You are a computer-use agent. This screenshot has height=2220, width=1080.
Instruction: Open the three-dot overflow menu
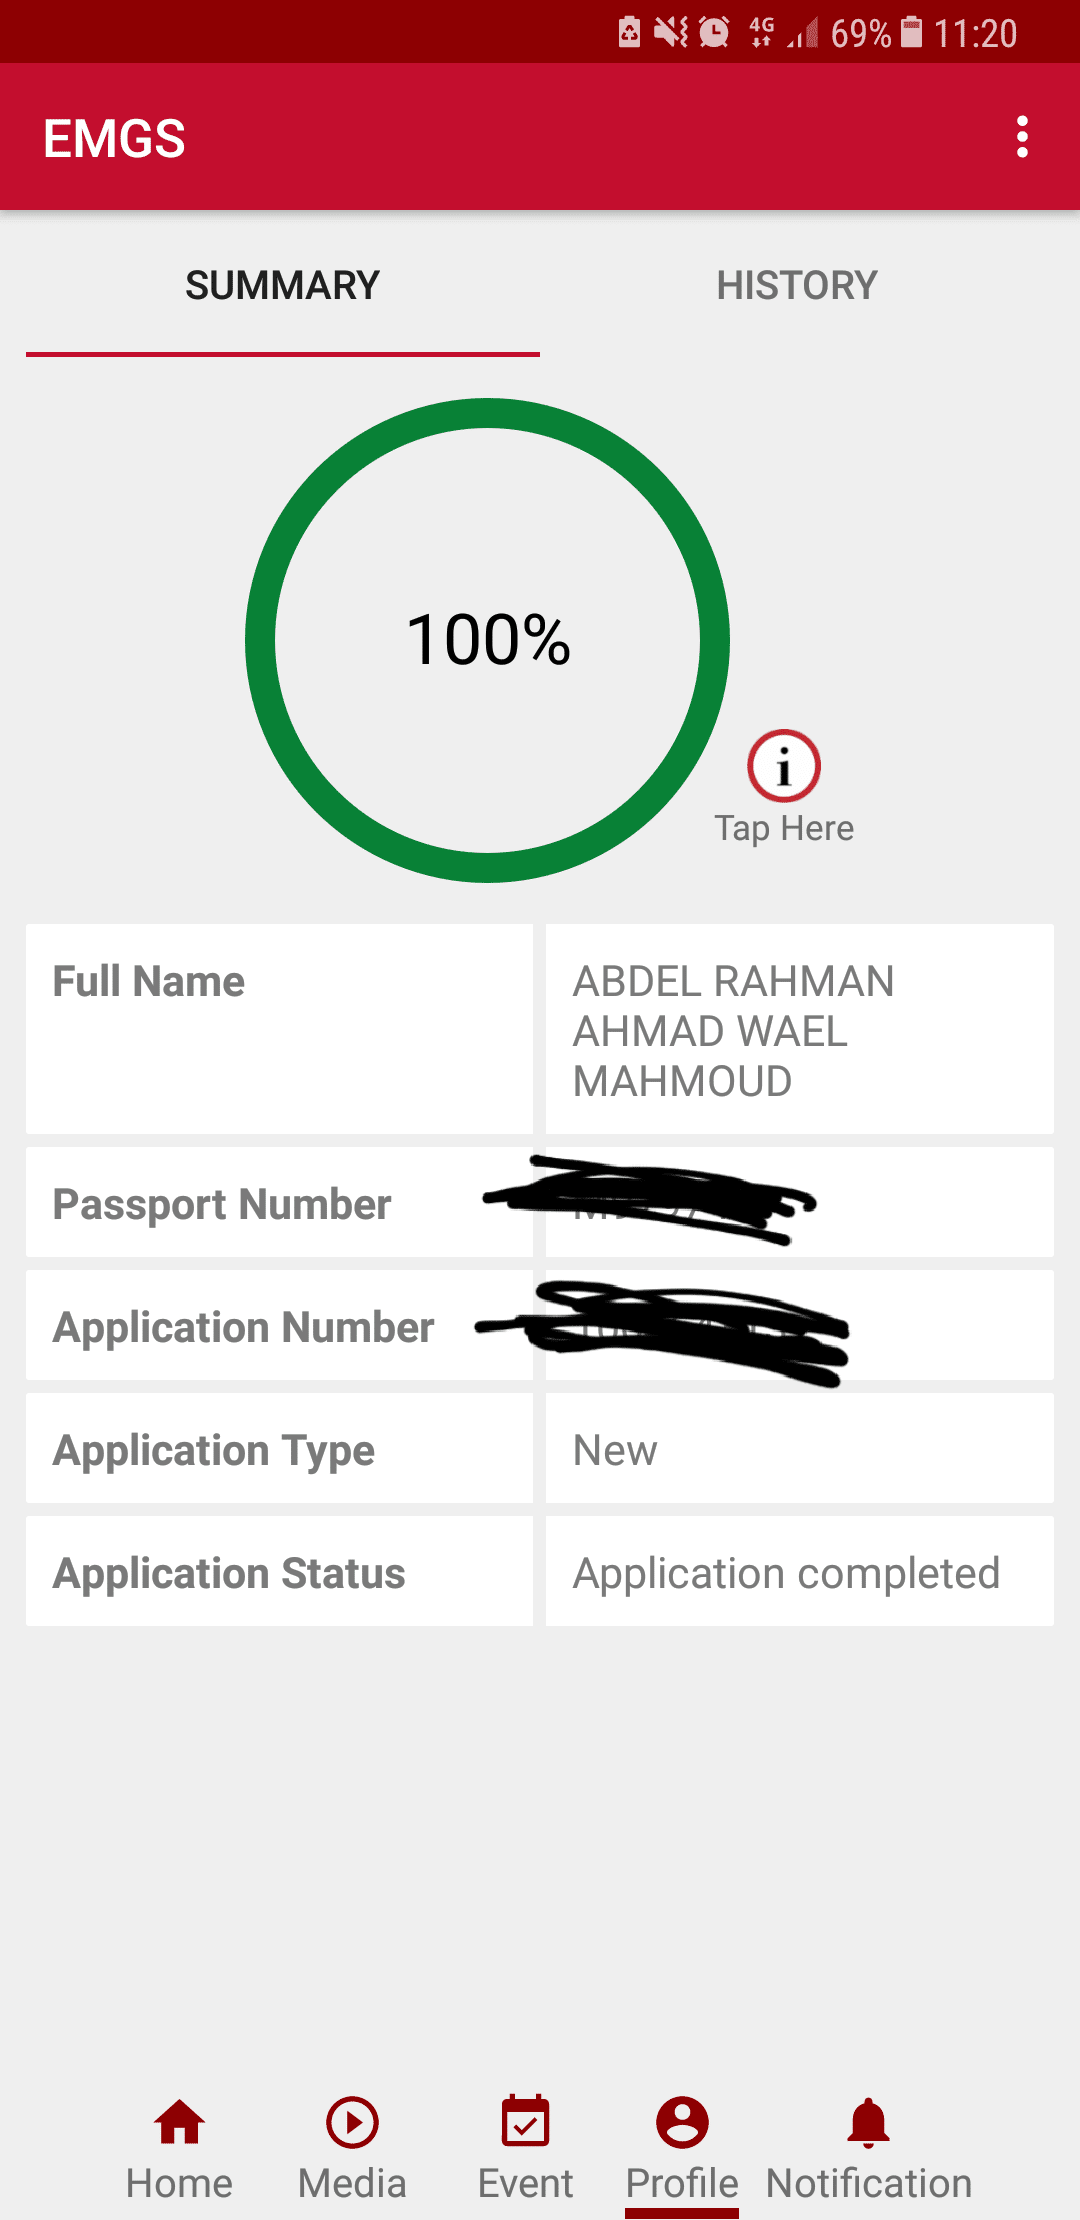click(x=1021, y=137)
